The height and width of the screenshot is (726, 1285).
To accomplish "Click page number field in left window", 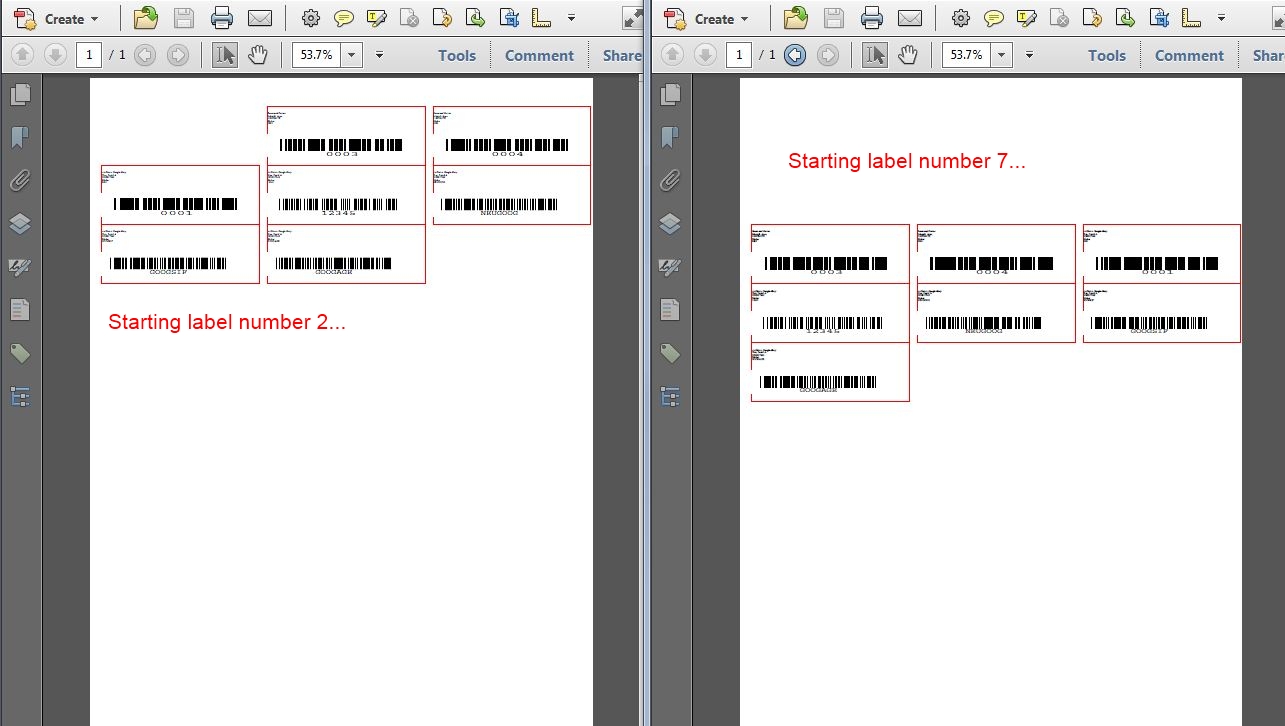I will 90,55.
